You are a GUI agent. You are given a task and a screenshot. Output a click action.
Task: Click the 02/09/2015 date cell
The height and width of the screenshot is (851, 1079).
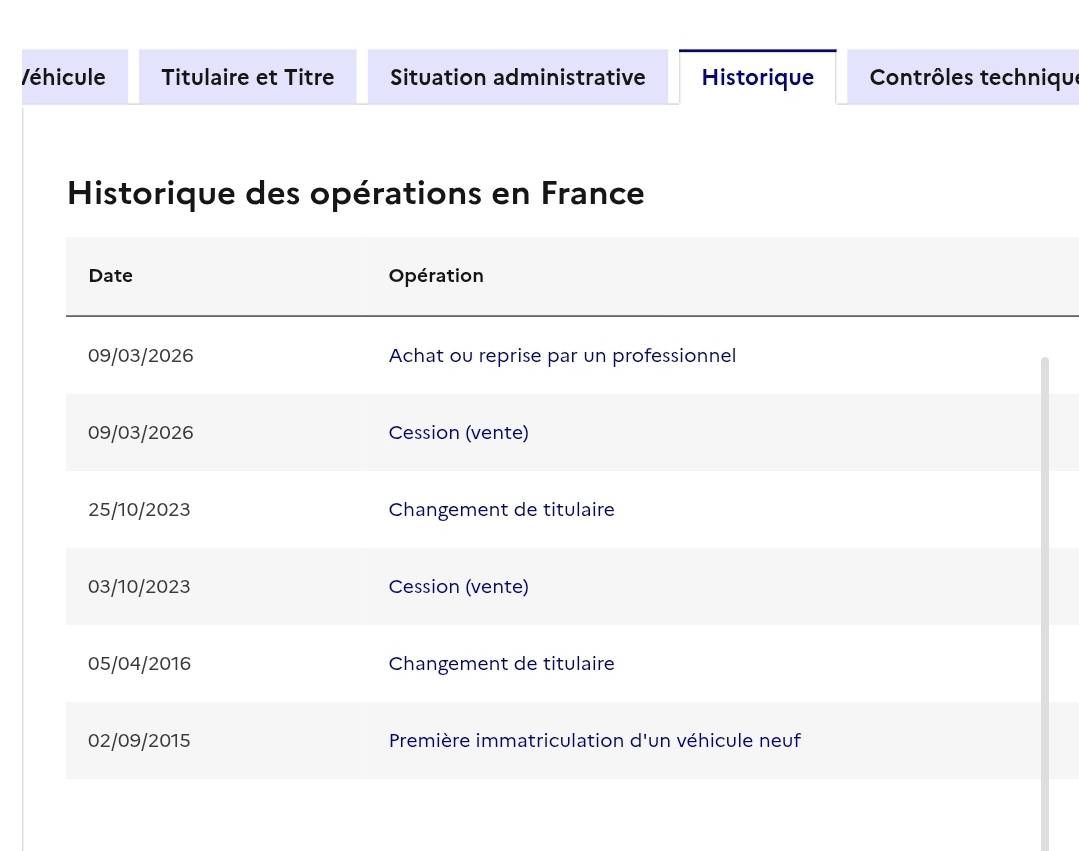[x=139, y=740]
